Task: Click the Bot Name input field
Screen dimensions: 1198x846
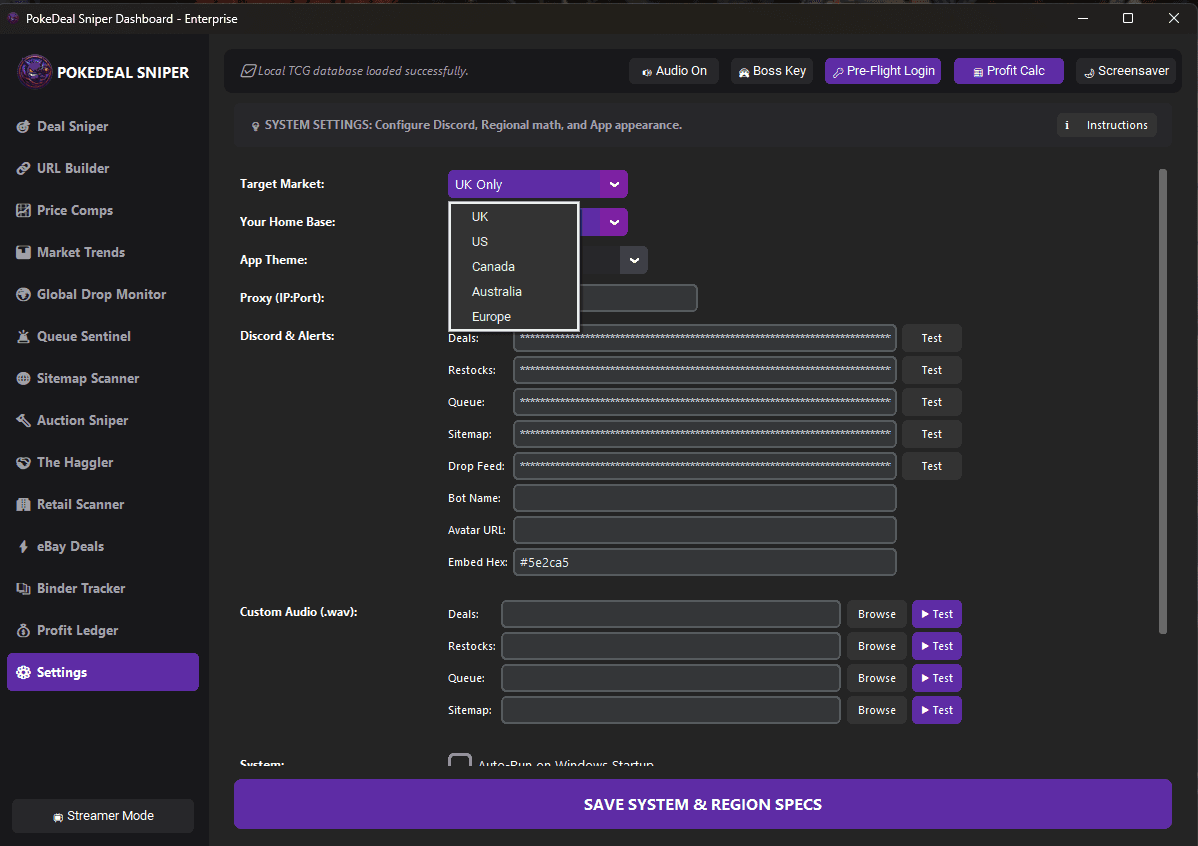Action: [704, 498]
